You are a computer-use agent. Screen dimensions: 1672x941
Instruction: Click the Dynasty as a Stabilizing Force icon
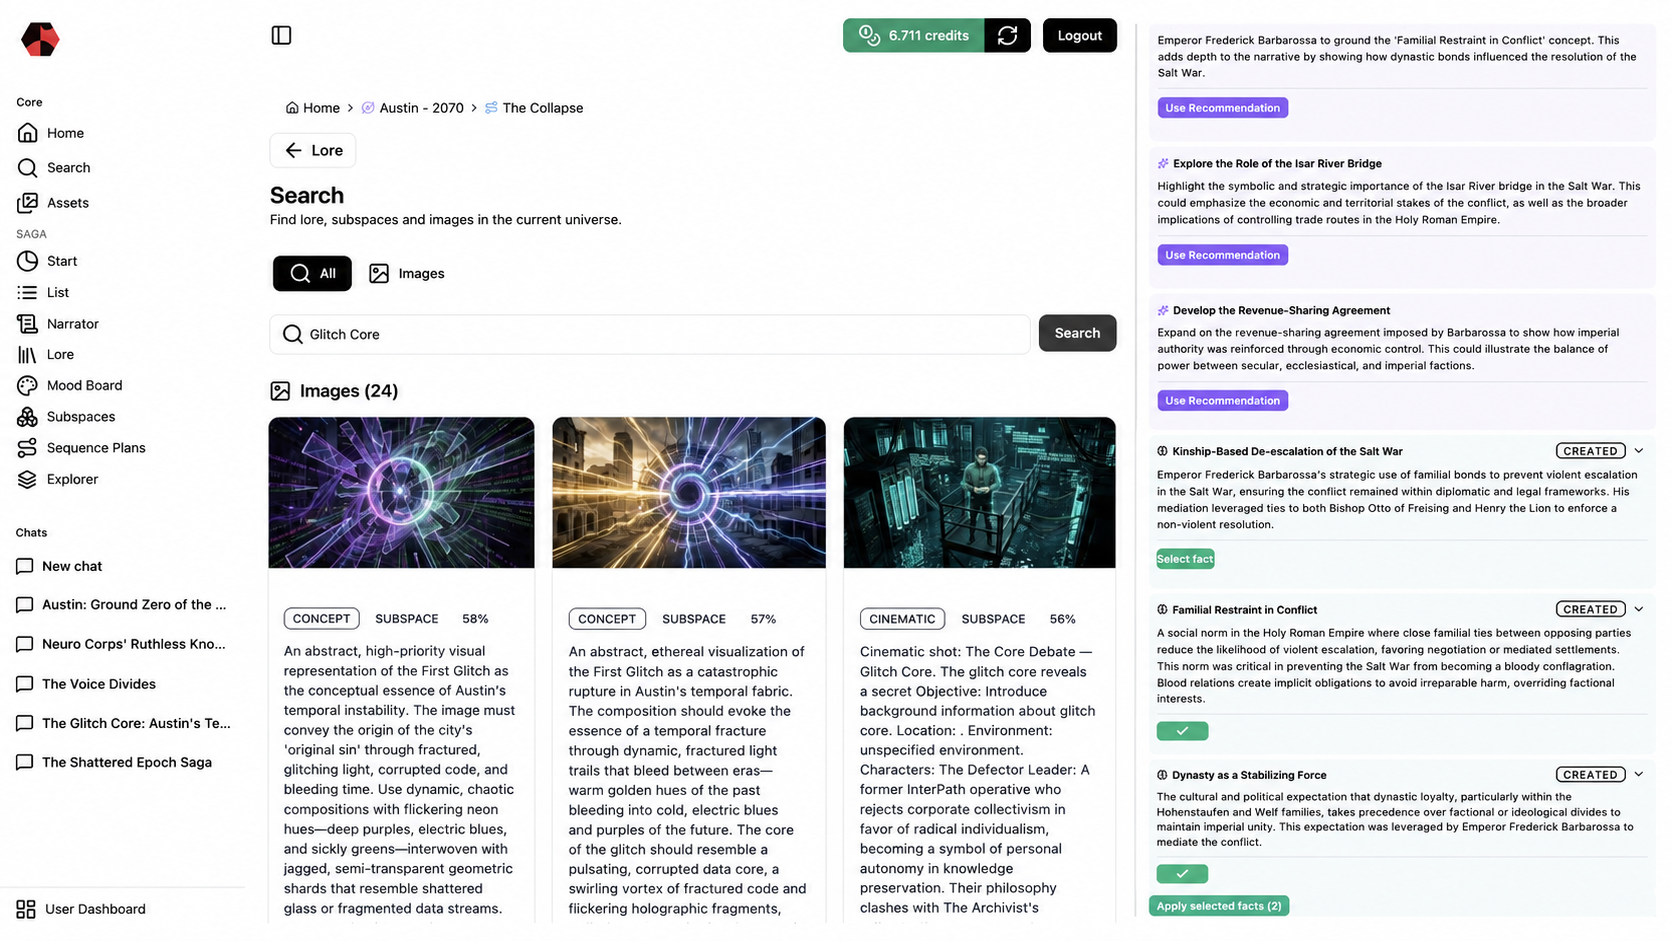(x=1162, y=775)
